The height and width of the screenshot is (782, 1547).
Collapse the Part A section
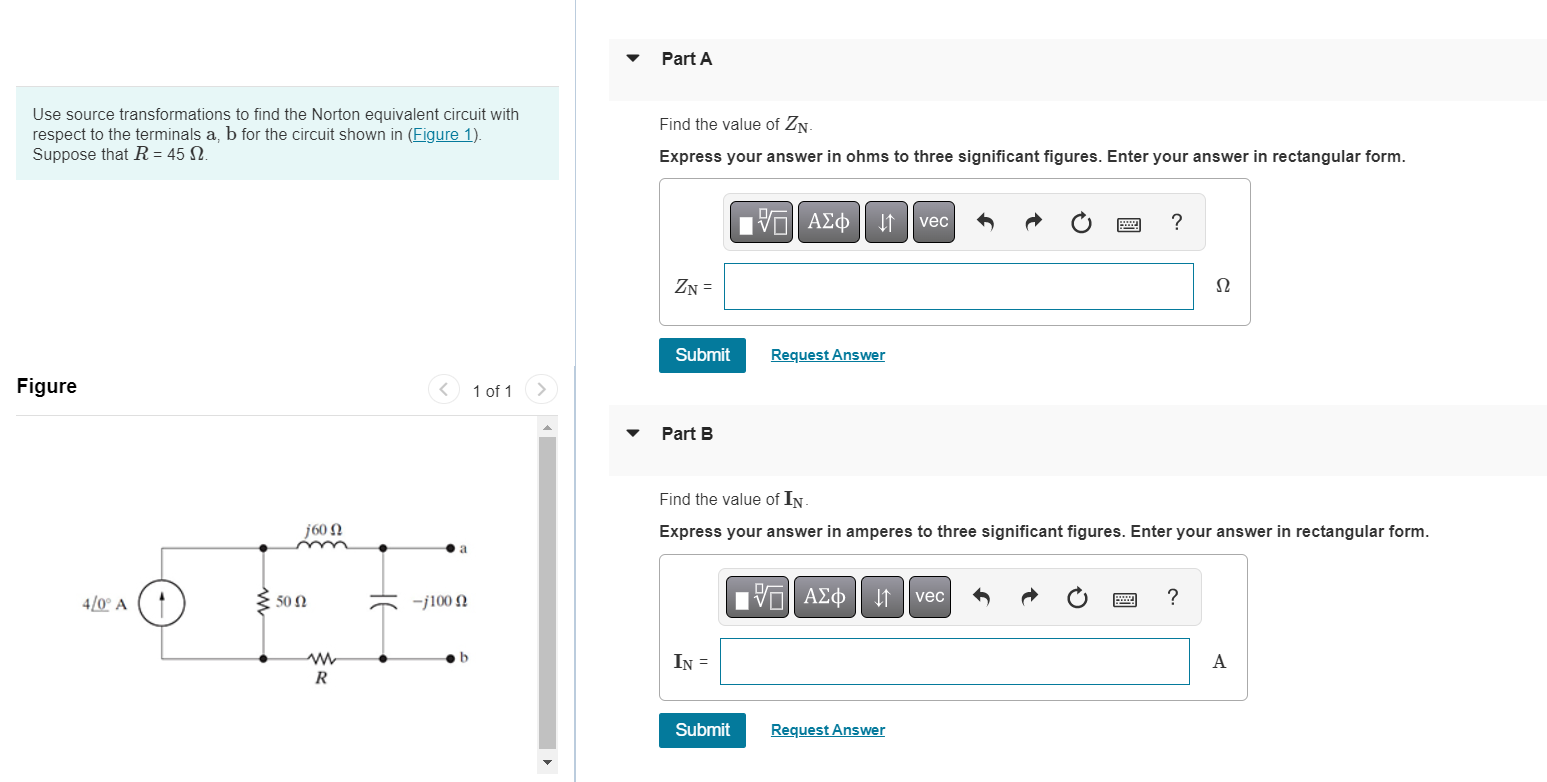(x=632, y=58)
